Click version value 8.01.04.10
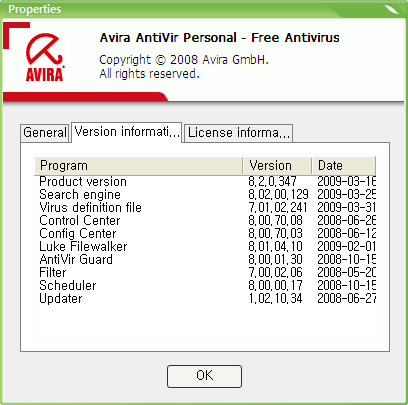 pos(275,247)
